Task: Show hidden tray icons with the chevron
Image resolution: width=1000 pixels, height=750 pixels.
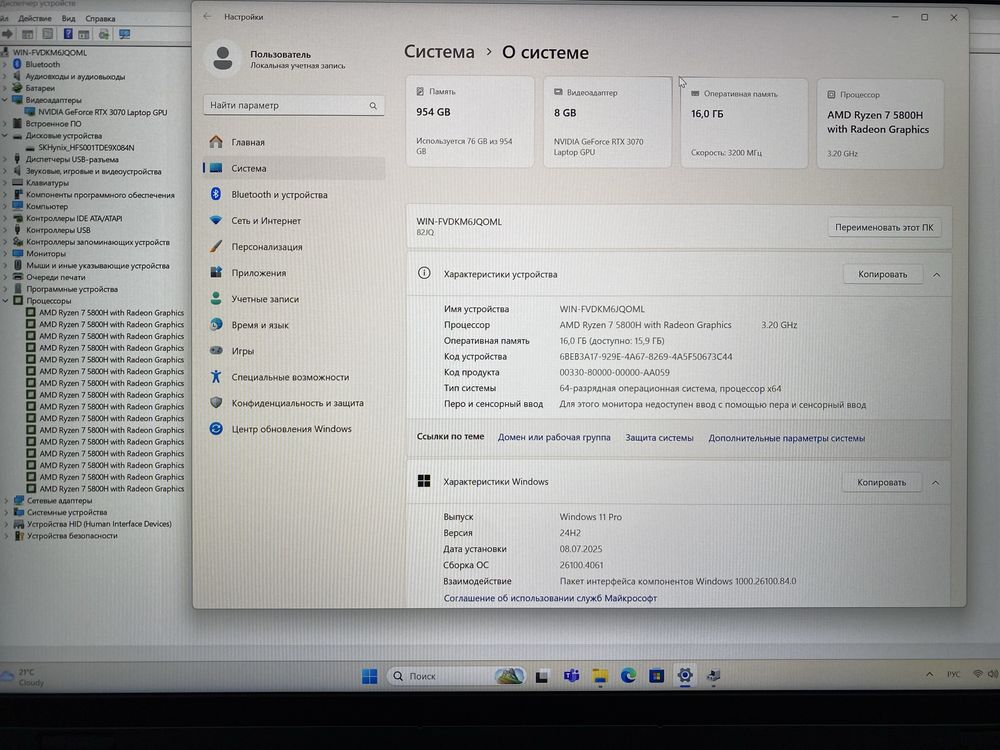Action: [929, 674]
